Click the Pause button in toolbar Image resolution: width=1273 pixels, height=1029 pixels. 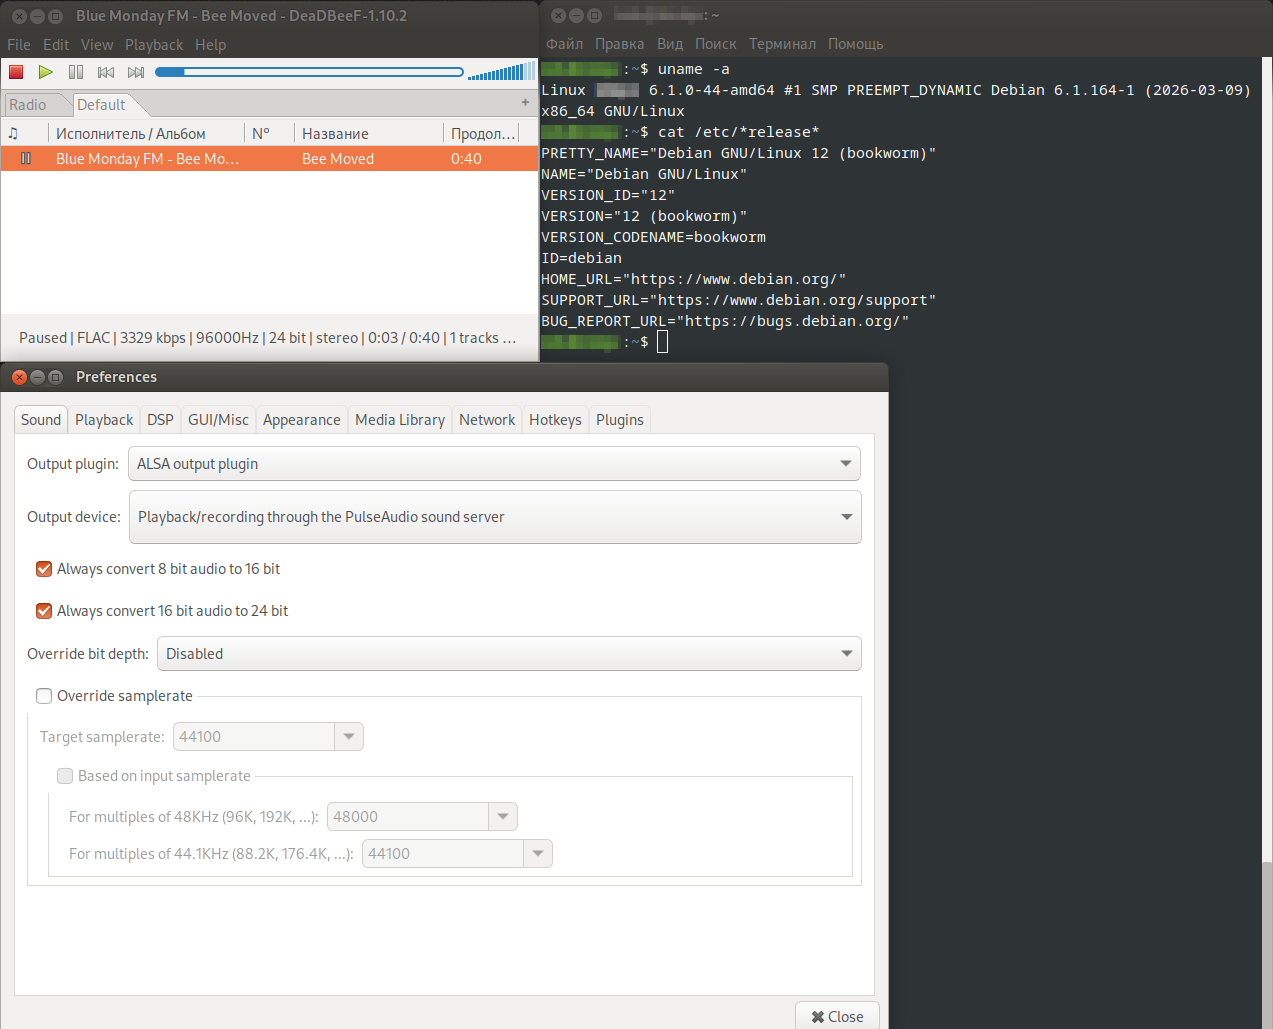[x=76, y=72]
